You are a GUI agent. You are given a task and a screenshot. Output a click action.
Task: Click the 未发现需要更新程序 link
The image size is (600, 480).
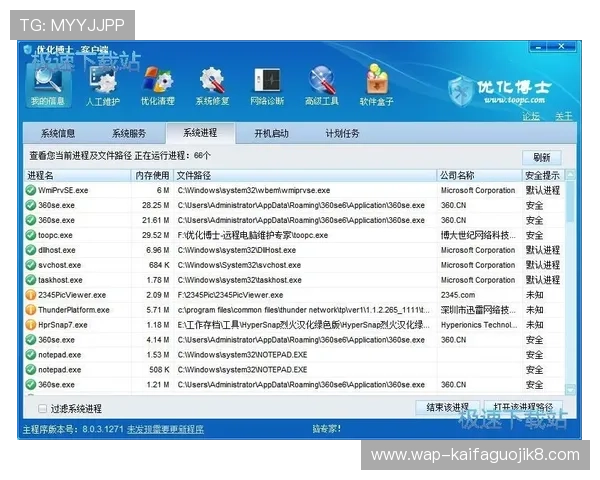[165, 429]
